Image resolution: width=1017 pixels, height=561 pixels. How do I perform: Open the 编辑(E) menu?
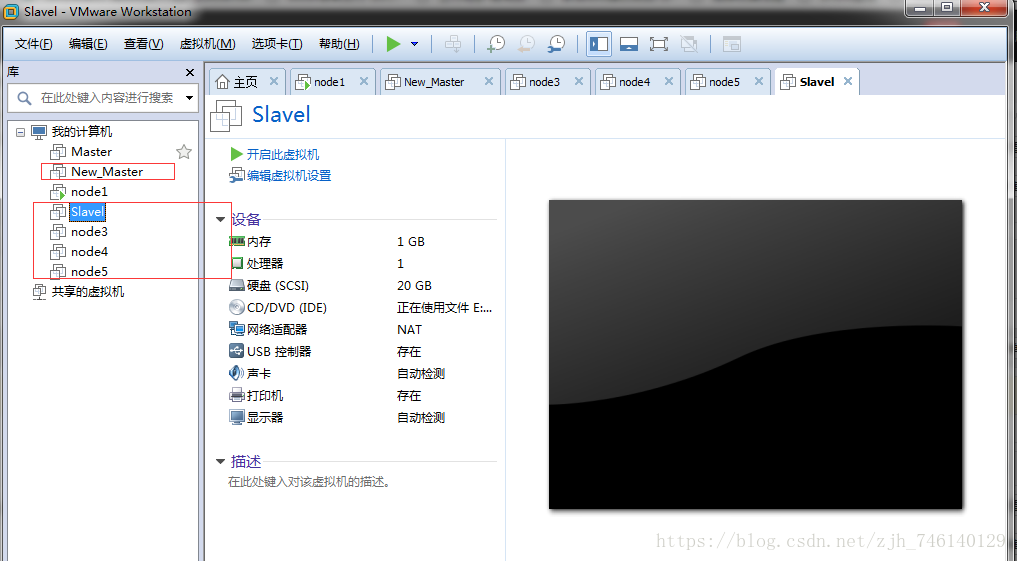pos(88,44)
